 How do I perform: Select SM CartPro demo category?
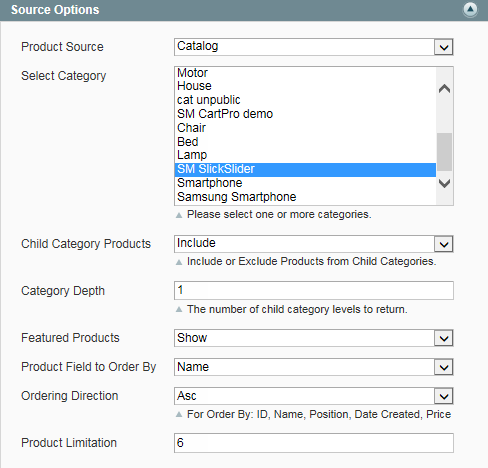point(305,114)
